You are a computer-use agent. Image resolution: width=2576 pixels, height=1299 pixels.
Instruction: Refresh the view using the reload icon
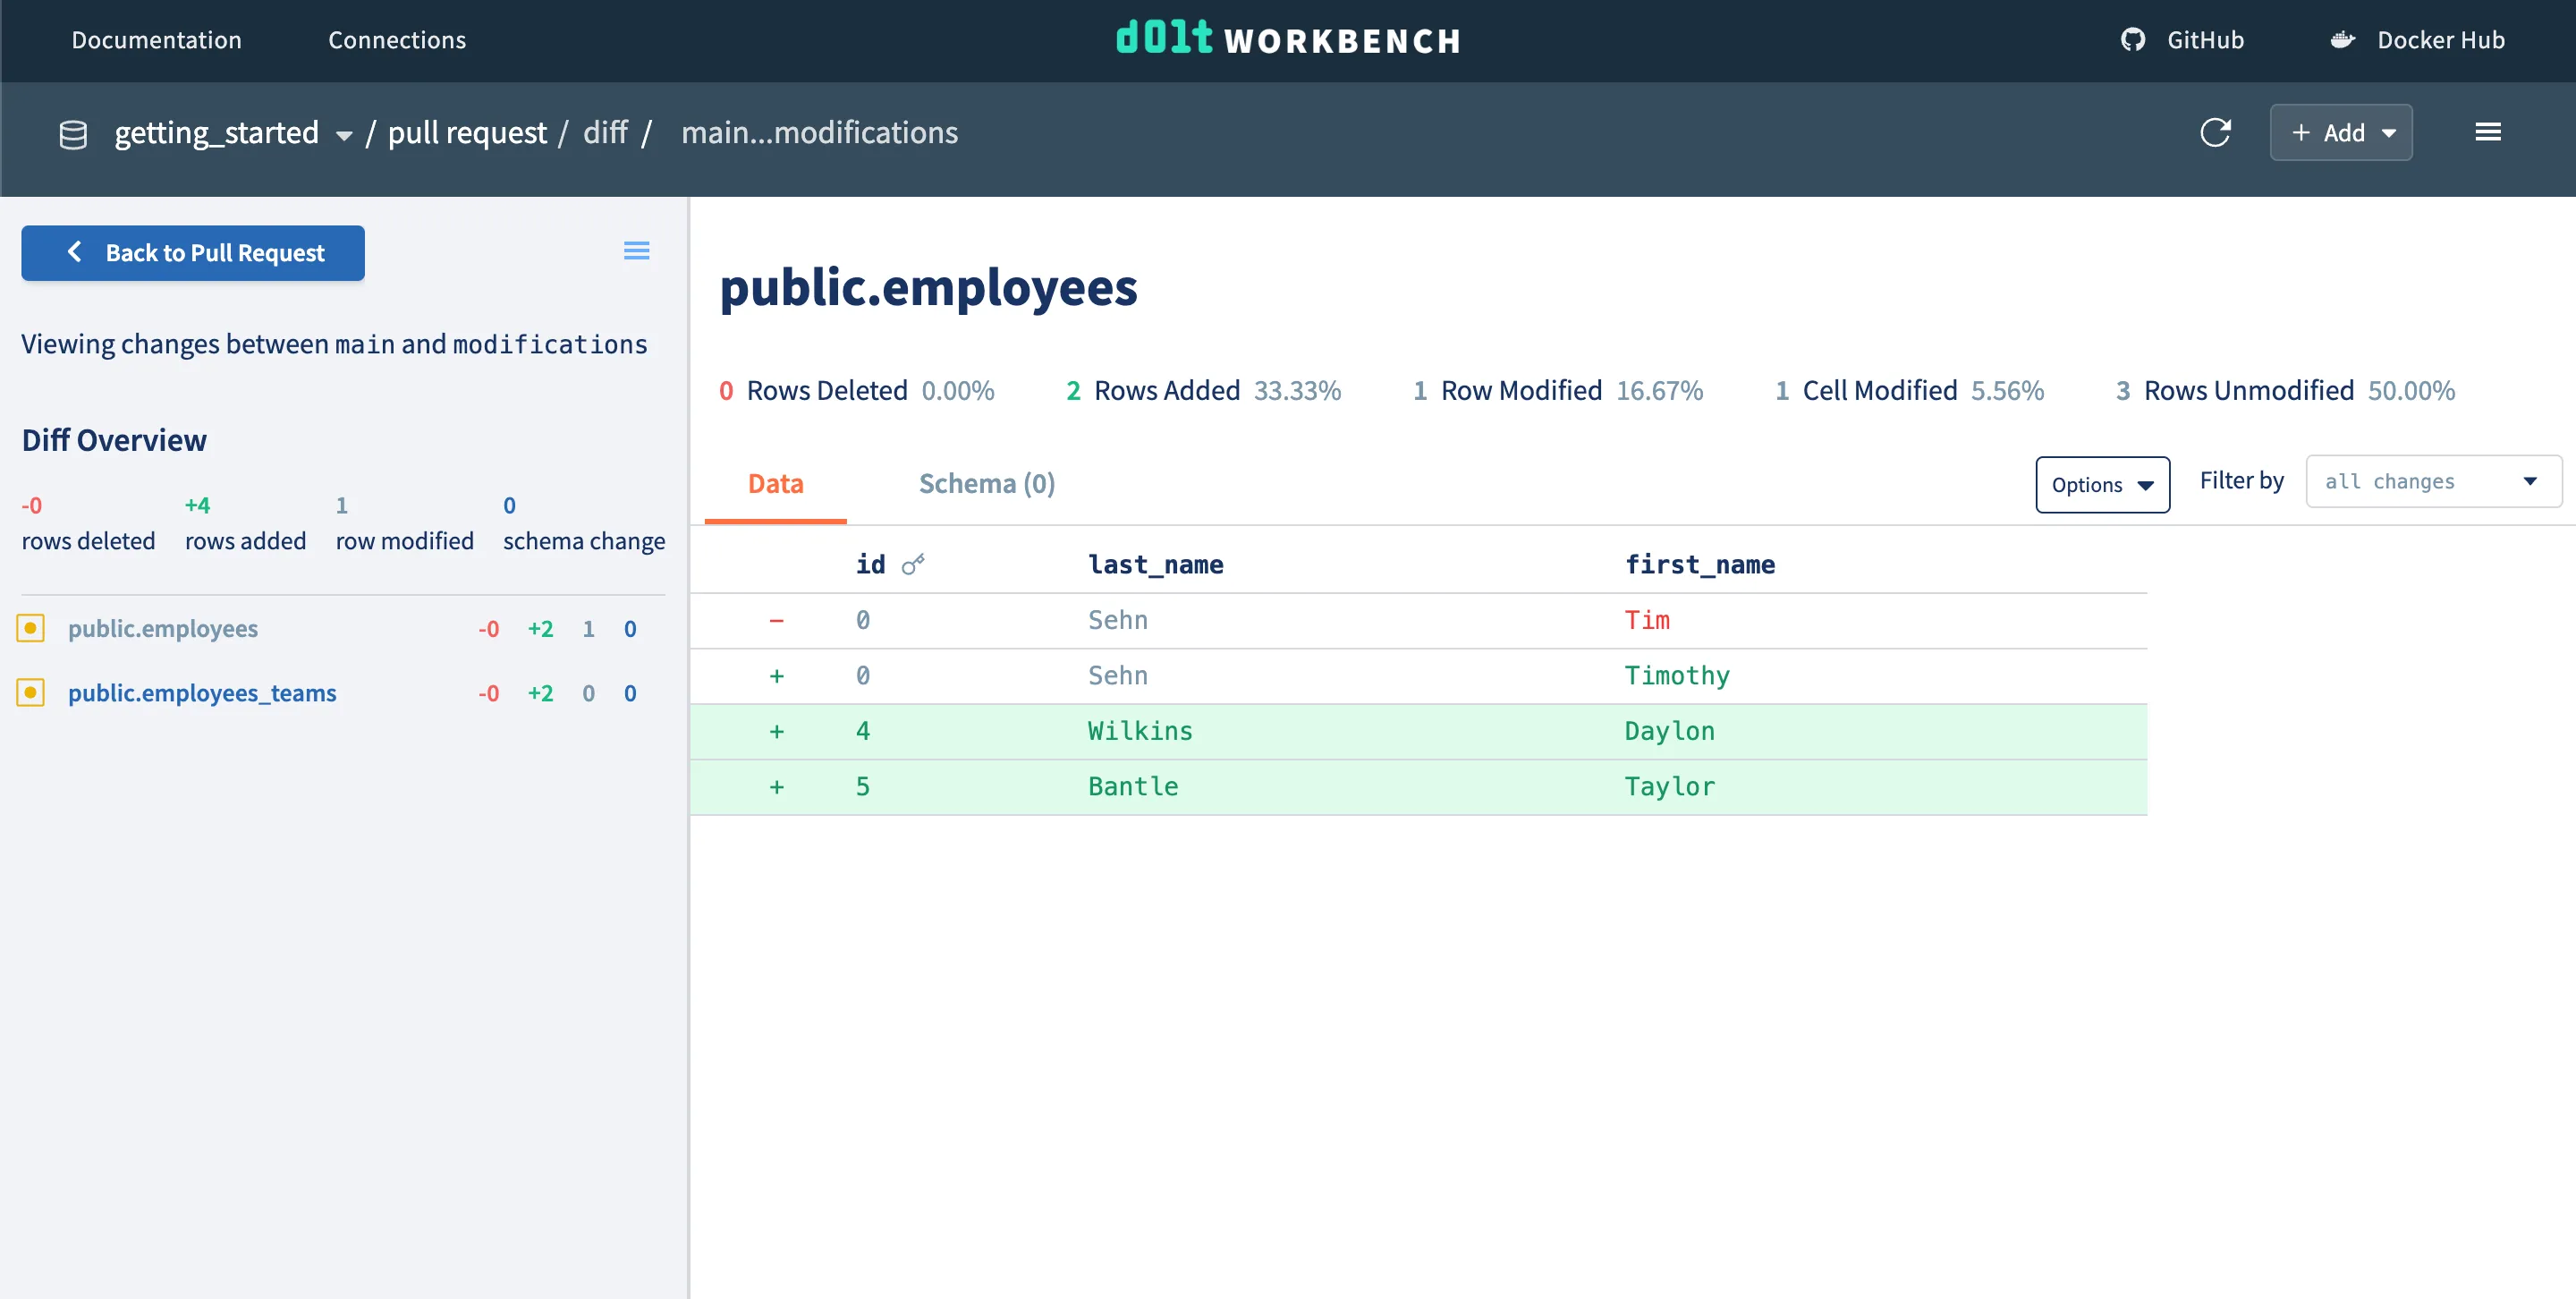[x=2216, y=132]
